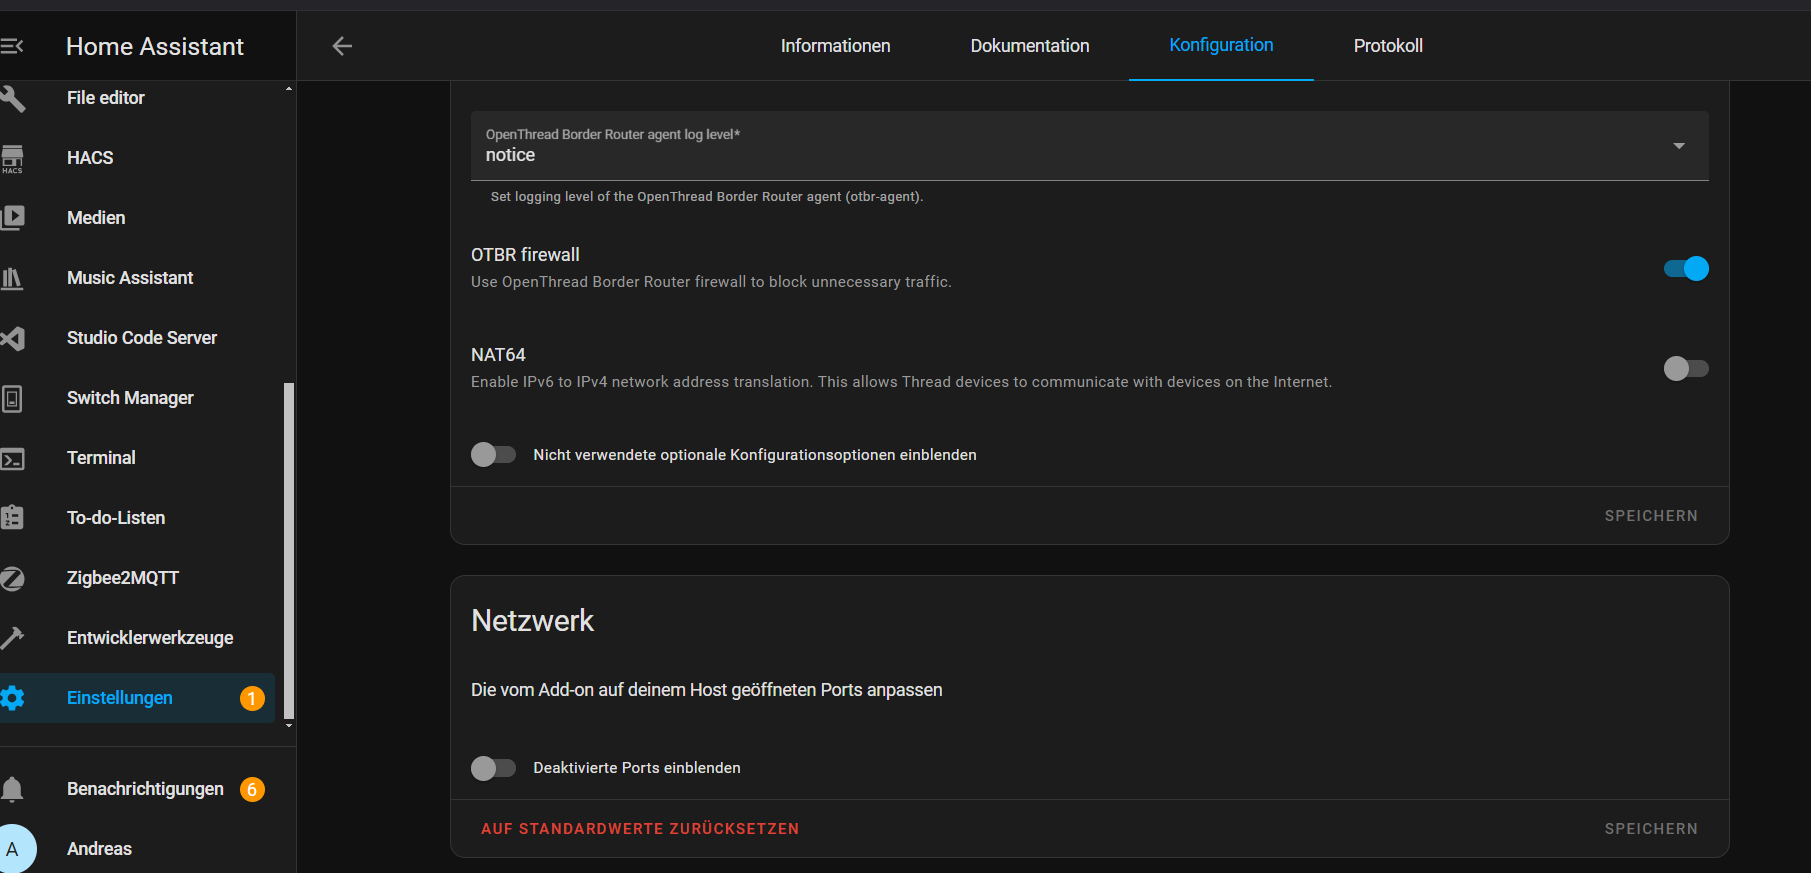
Task: Open To-do-Listen in sidebar
Action: [138, 518]
